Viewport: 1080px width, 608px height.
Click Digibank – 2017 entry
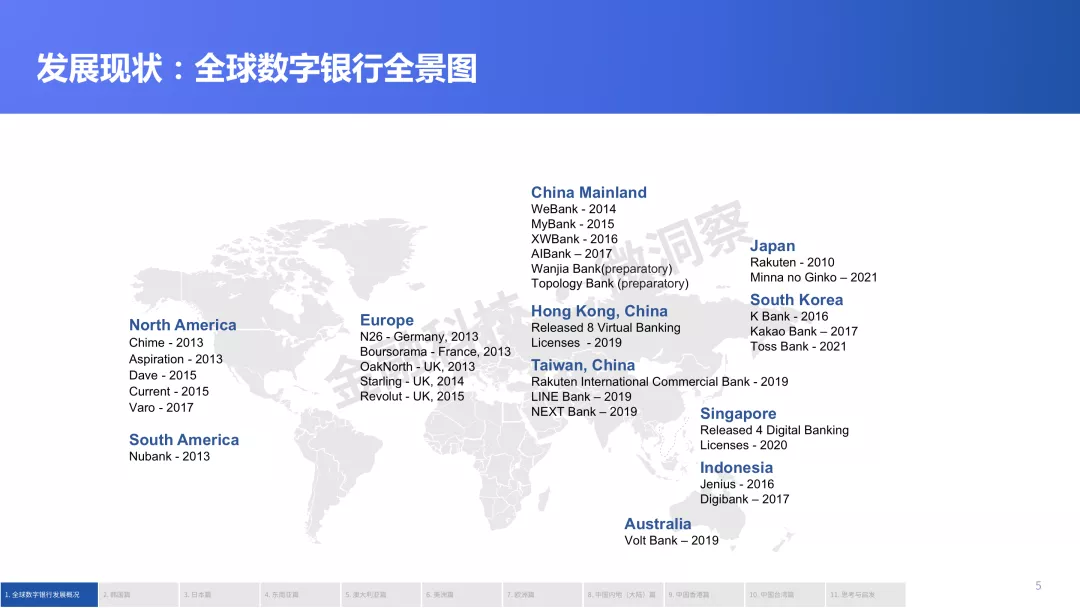[745, 499]
